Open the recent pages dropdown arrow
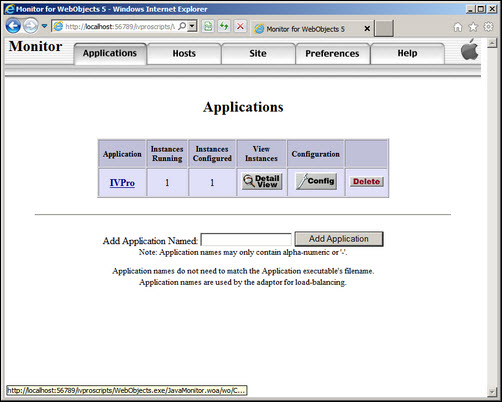Image resolution: width=502 pixels, height=402 pixels. [44, 26]
